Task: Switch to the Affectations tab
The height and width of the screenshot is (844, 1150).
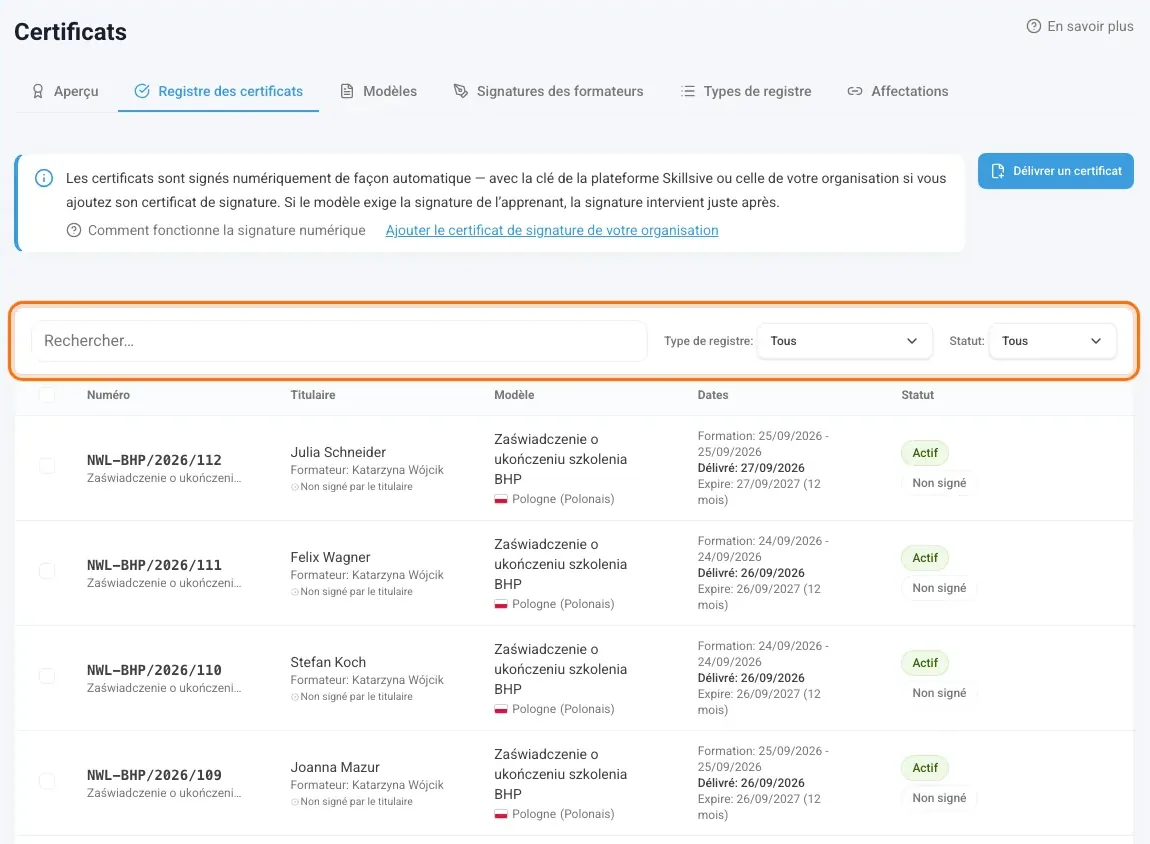Action: pyautogui.click(x=898, y=91)
